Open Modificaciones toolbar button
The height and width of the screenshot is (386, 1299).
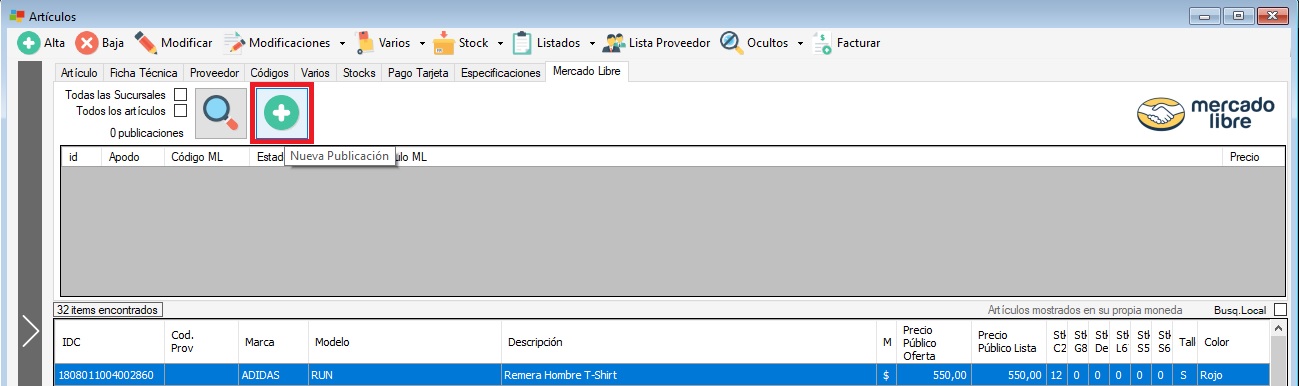point(277,43)
